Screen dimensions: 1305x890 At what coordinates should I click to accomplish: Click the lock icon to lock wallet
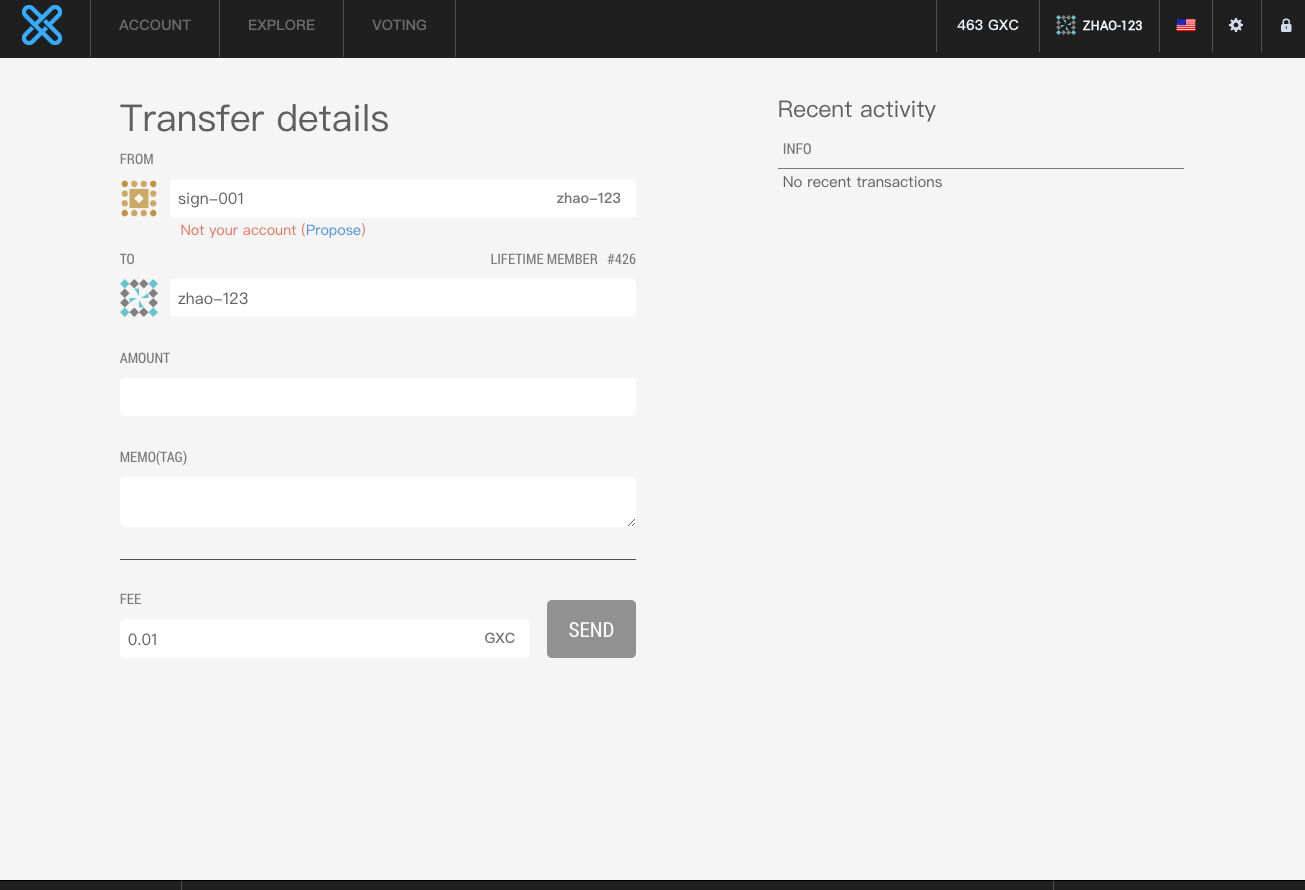(x=1286, y=25)
